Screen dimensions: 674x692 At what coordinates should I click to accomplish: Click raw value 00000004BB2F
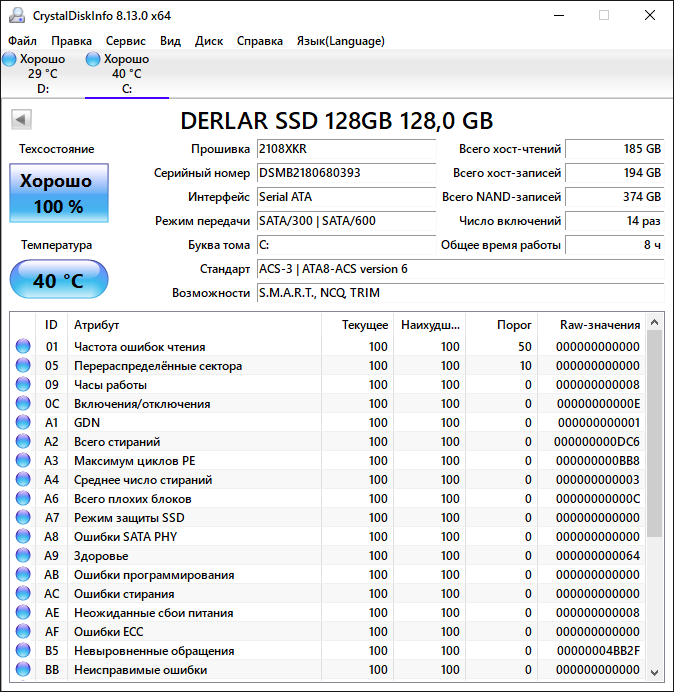pyautogui.click(x=598, y=651)
